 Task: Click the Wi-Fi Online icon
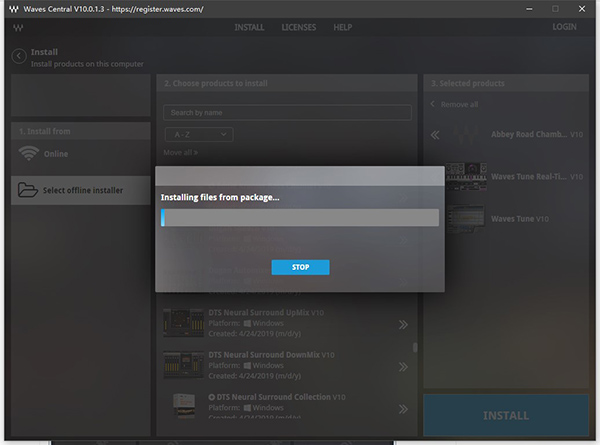pyautogui.click(x=29, y=153)
